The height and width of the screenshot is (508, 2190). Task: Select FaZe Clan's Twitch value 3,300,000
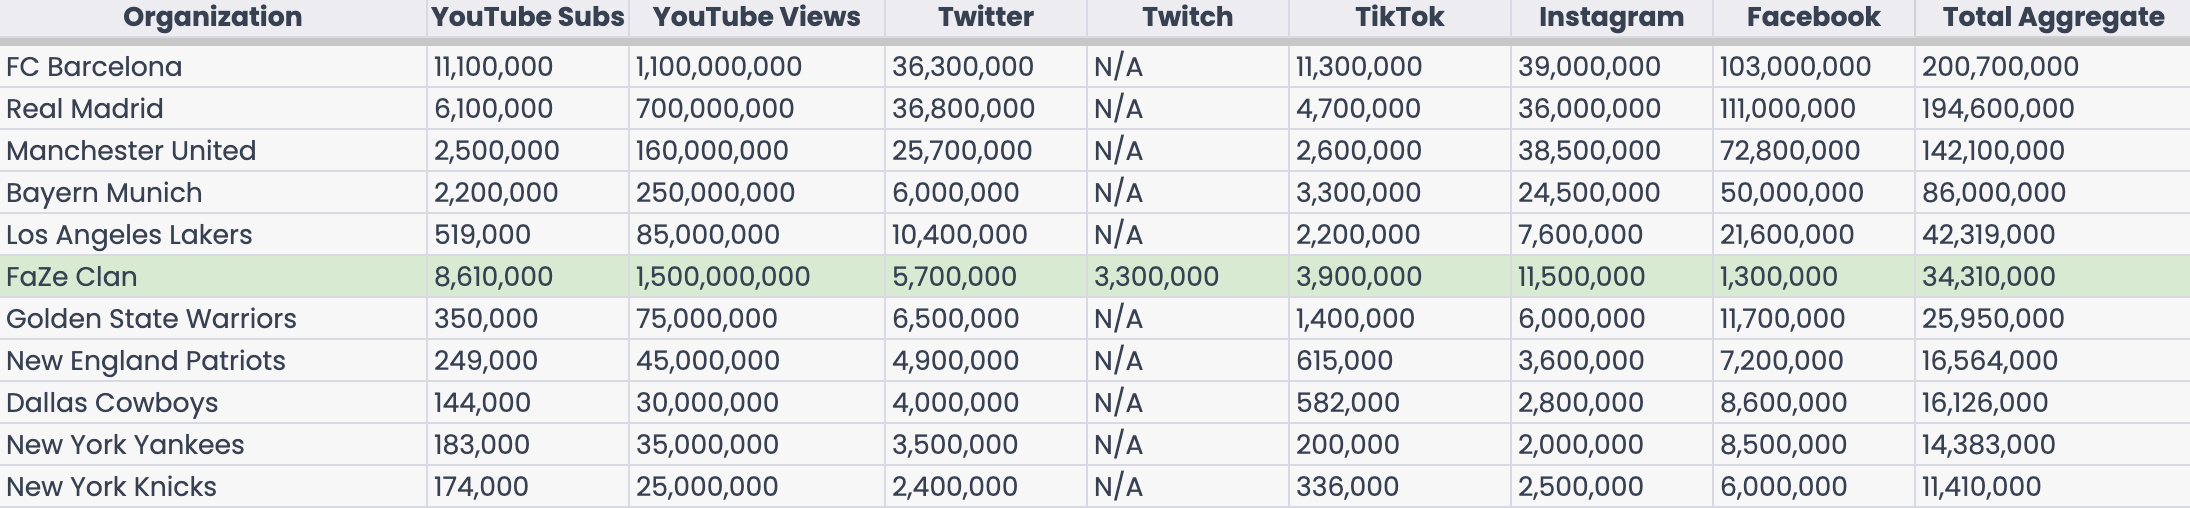pos(1156,277)
